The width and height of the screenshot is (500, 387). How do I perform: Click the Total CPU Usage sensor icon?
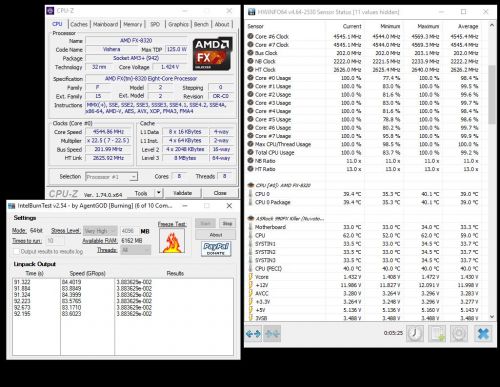point(250,152)
